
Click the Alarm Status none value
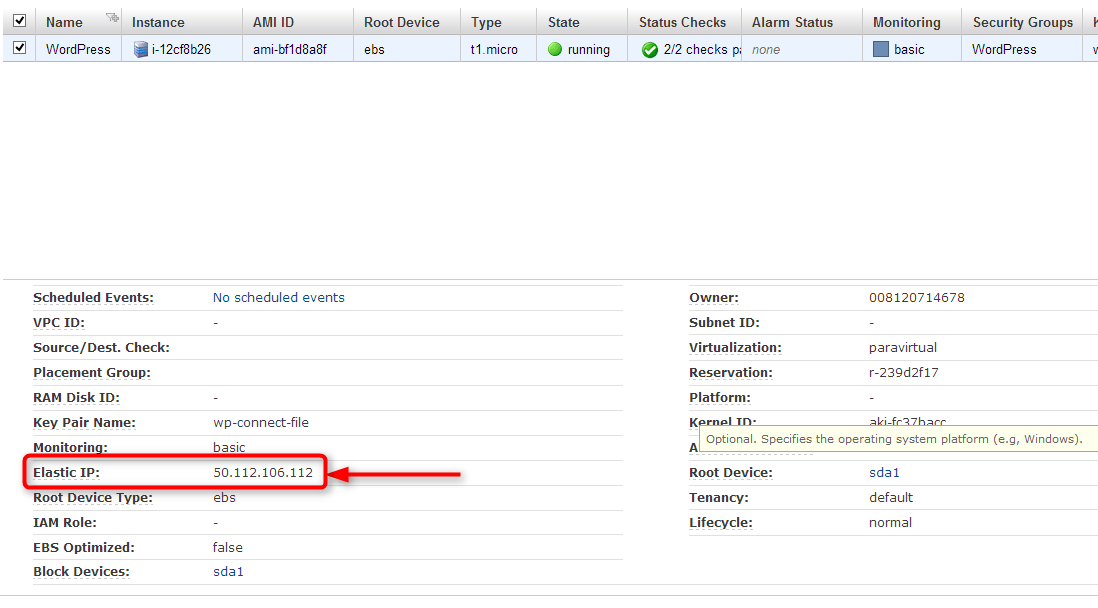[766, 49]
